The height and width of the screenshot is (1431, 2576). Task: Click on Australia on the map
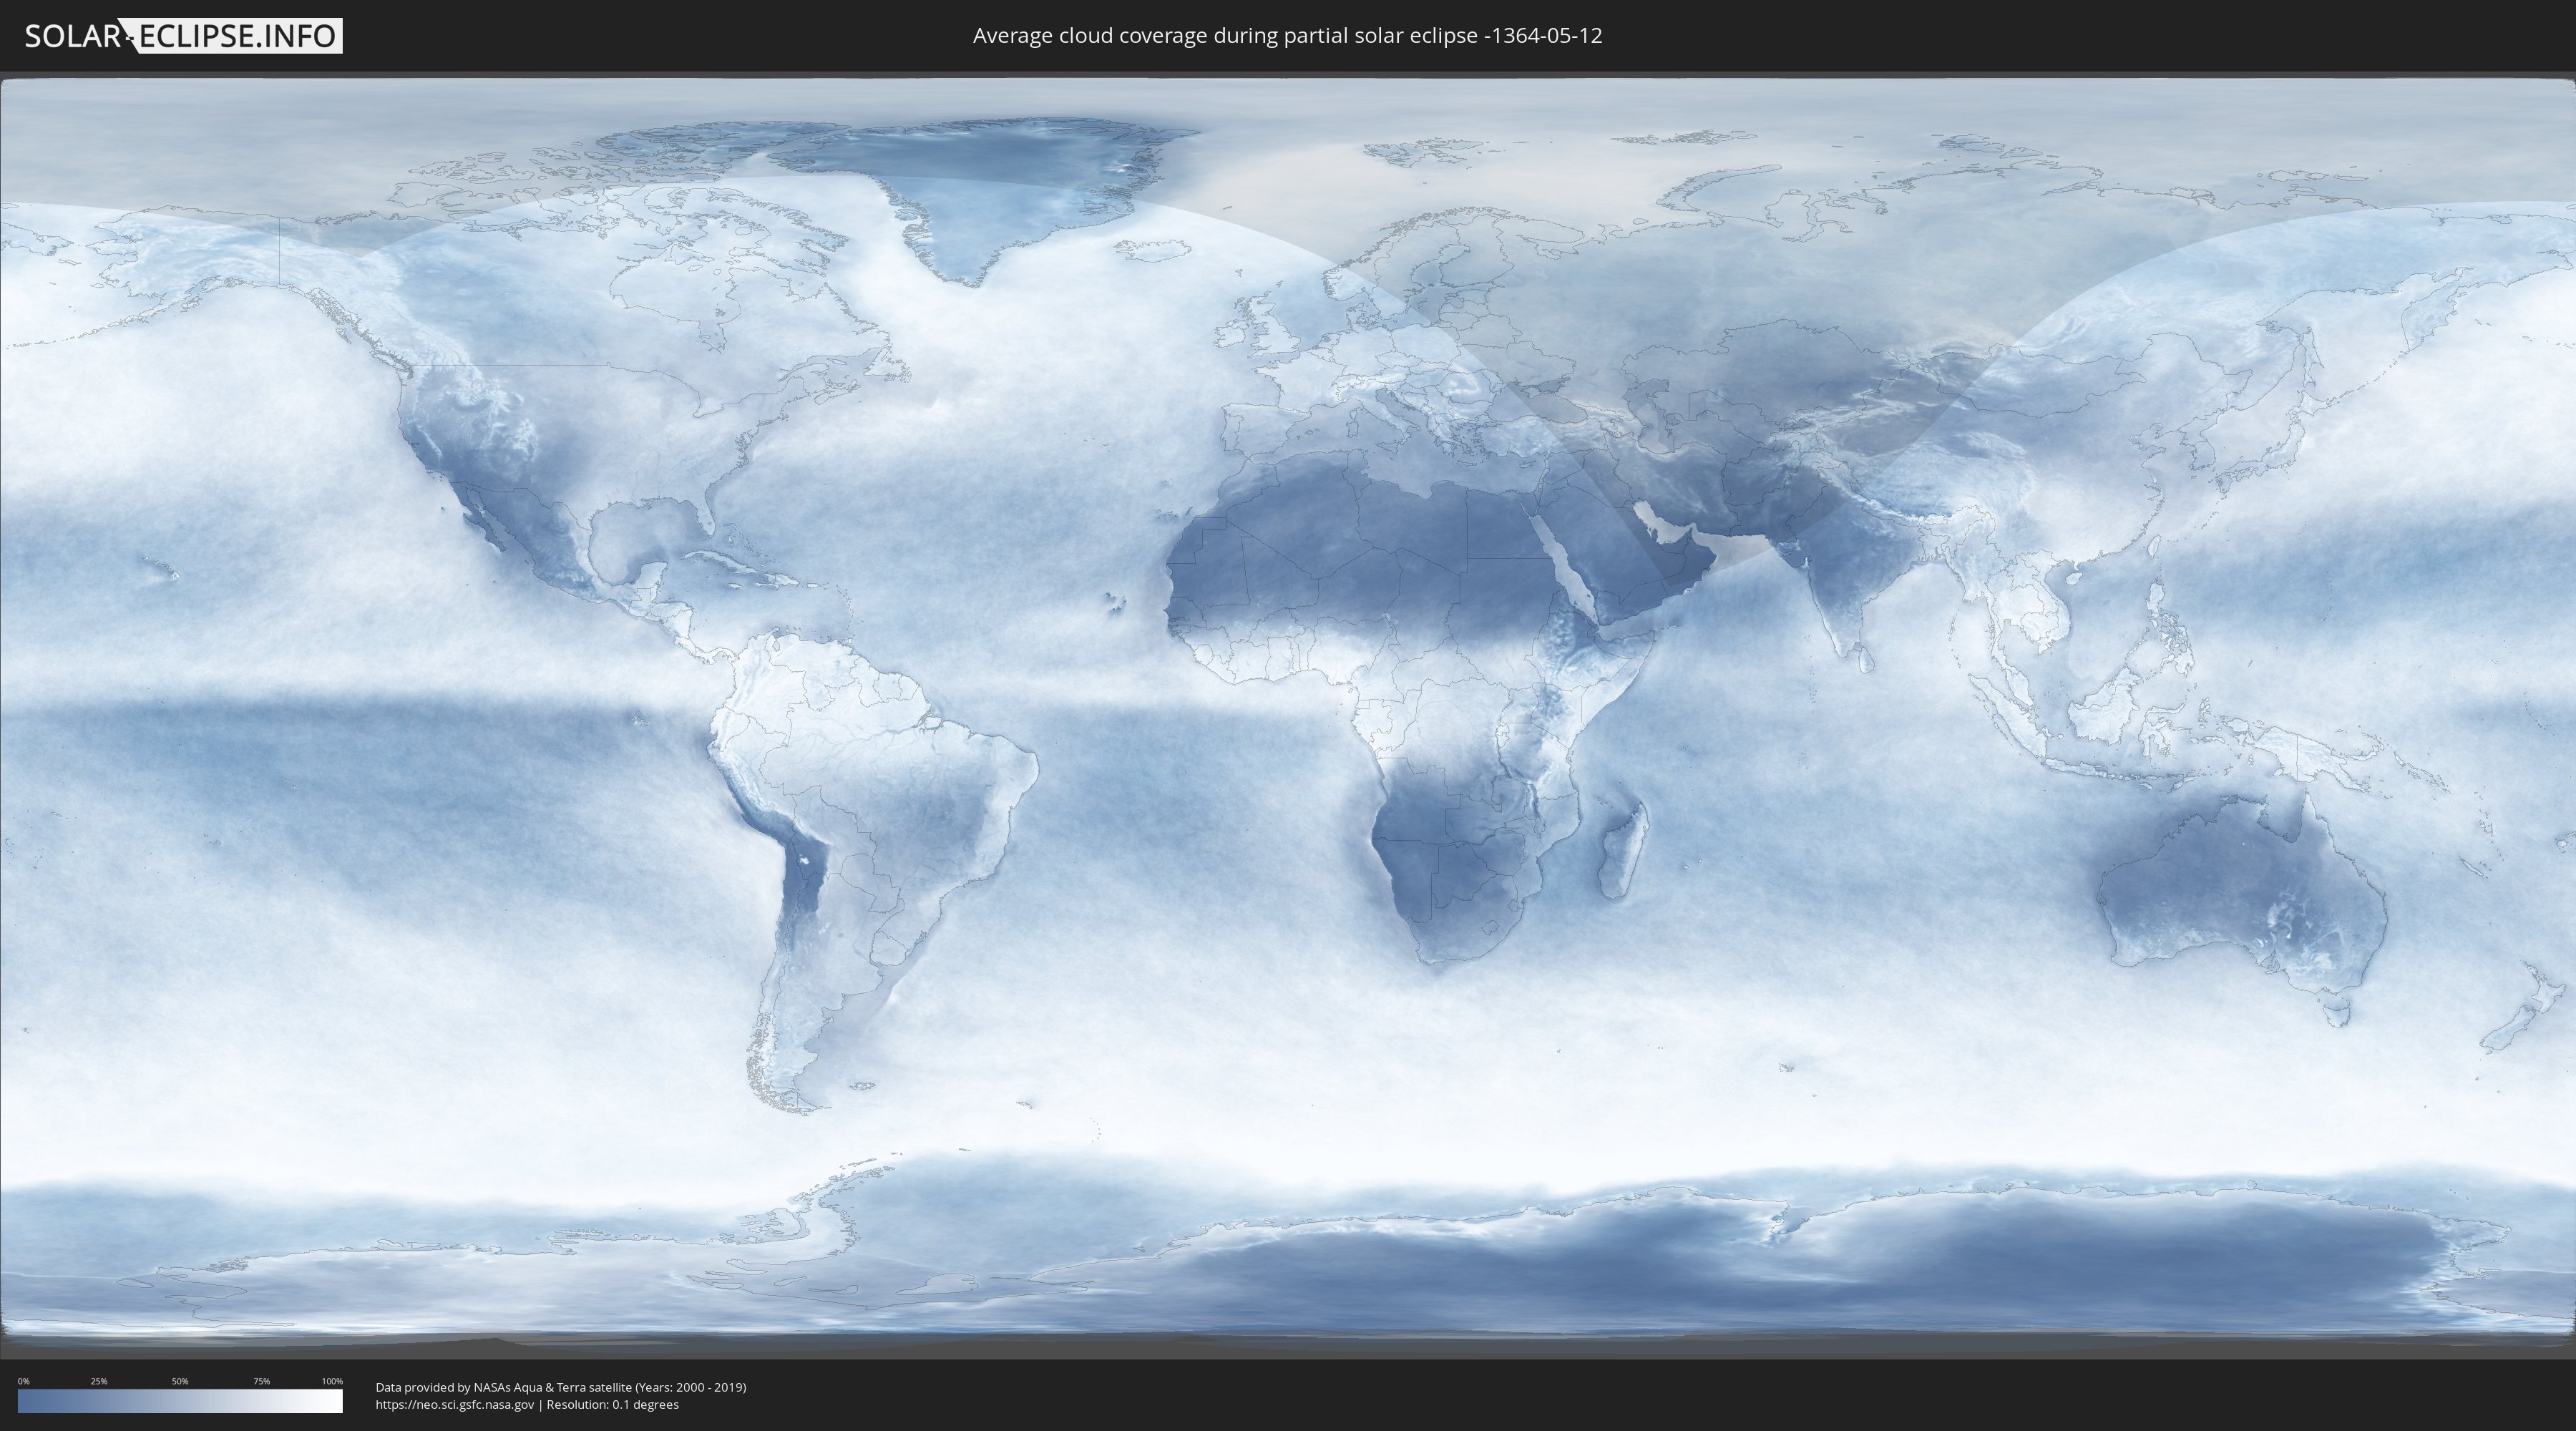(2240, 890)
